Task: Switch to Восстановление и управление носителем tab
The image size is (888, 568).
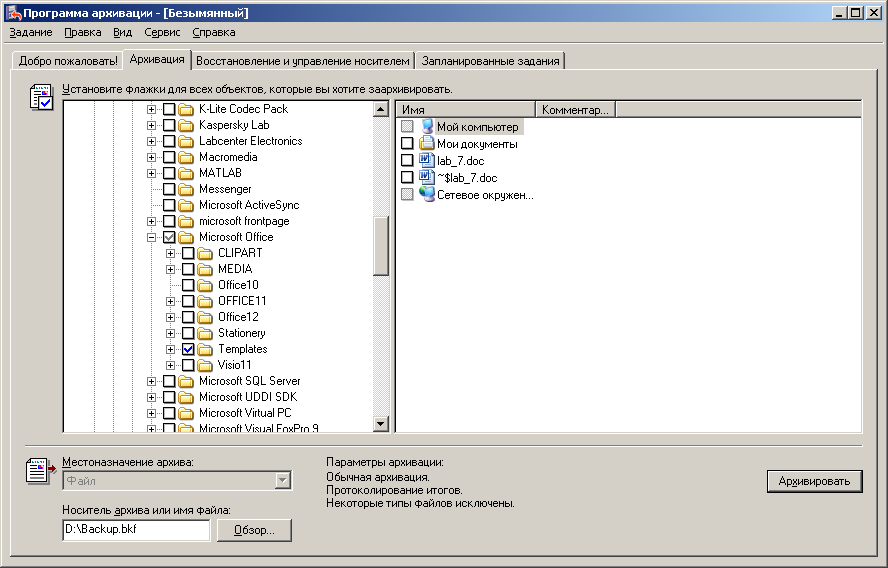Action: click(302, 61)
